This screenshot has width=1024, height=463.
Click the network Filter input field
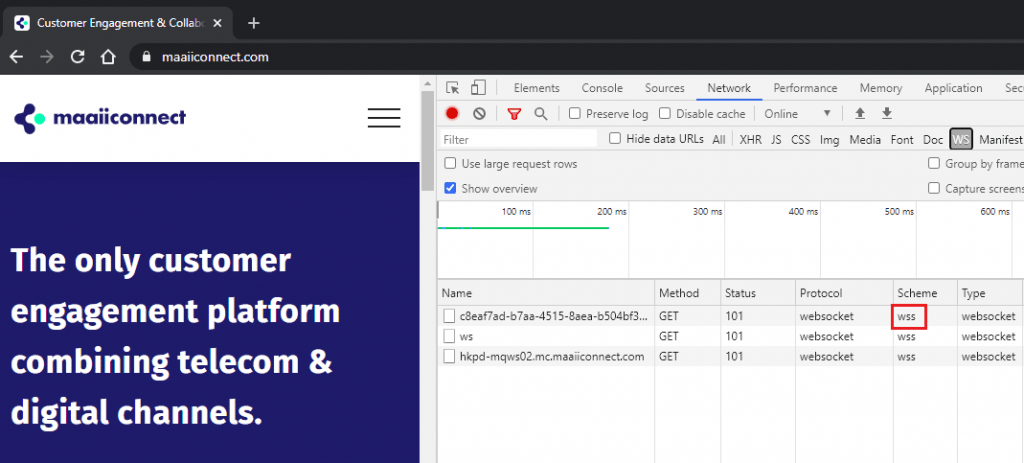(x=518, y=139)
